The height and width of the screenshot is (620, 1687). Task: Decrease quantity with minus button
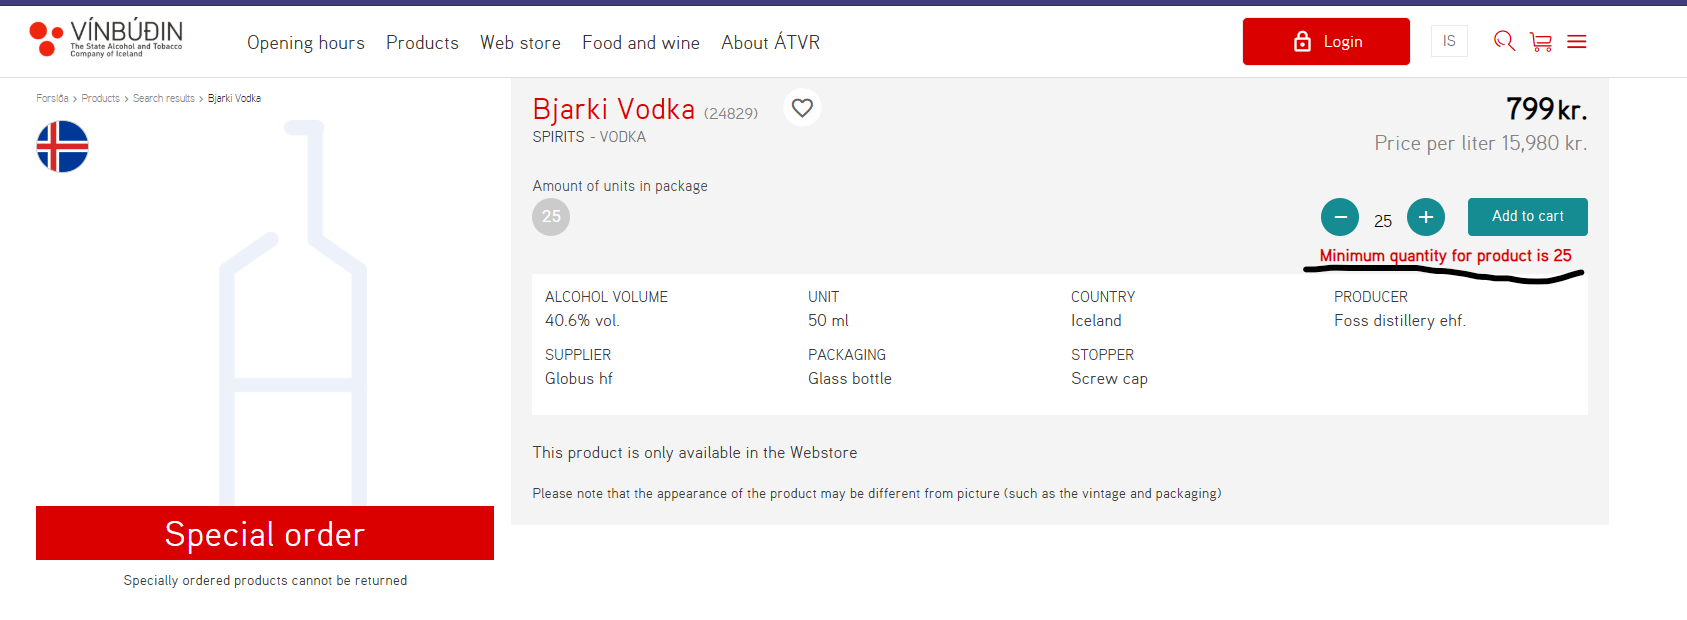pyautogui.click(x=1340, y=217)
